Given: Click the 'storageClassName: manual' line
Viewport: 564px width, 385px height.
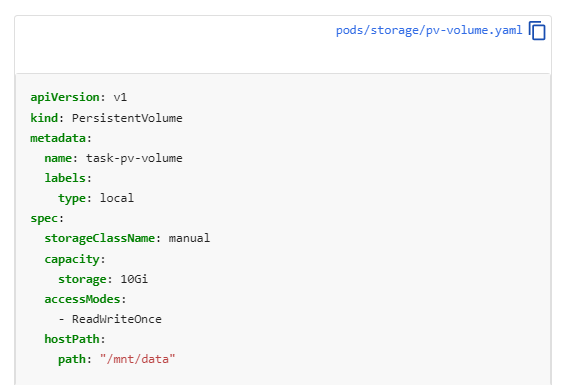Looking at the screenshot, I should click(127, 238).
